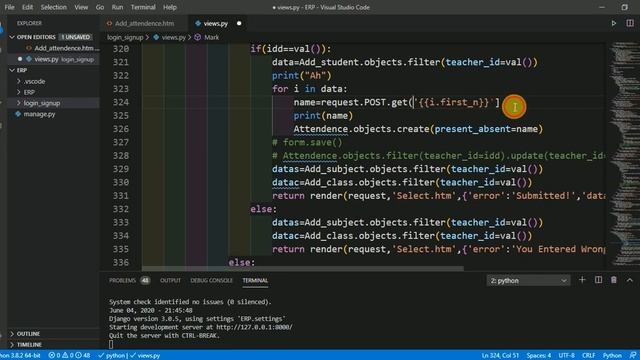The width and height of the screenshot is (640, 360).
Task: Open the View menu
Action: 81,7
